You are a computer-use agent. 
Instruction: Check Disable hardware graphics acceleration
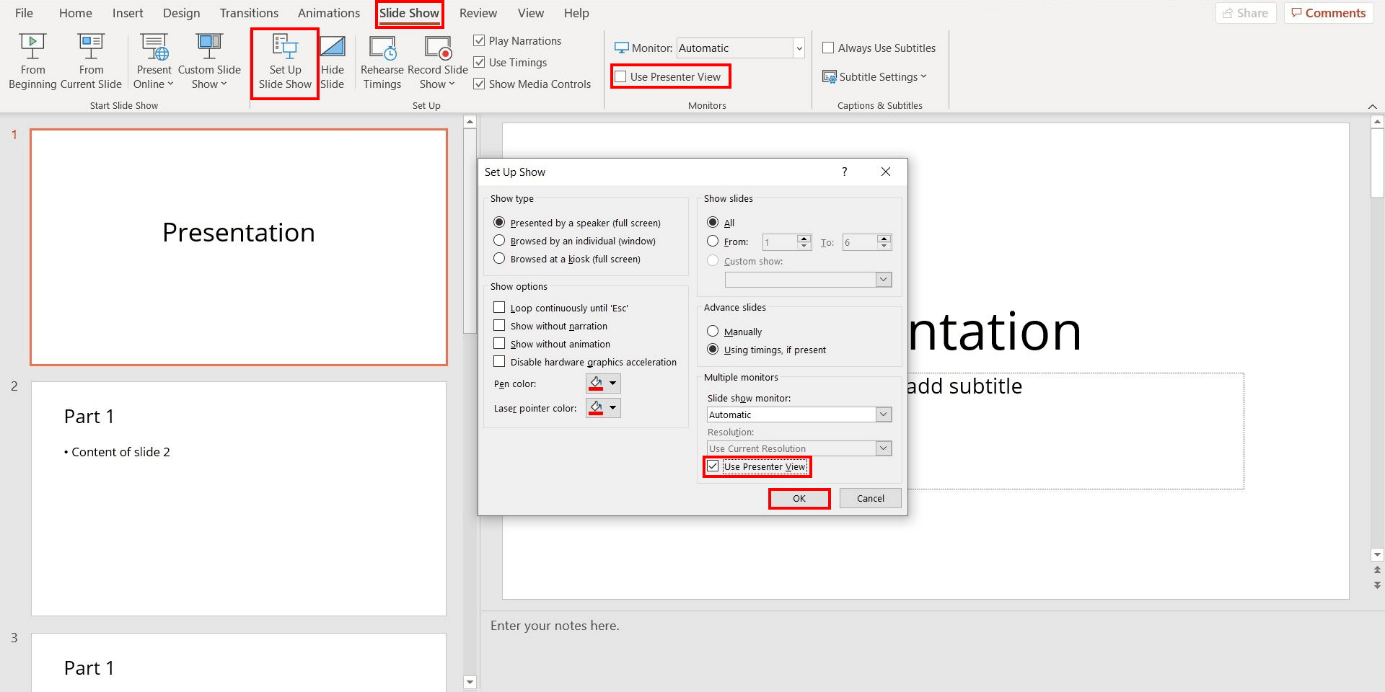point(499,362)
